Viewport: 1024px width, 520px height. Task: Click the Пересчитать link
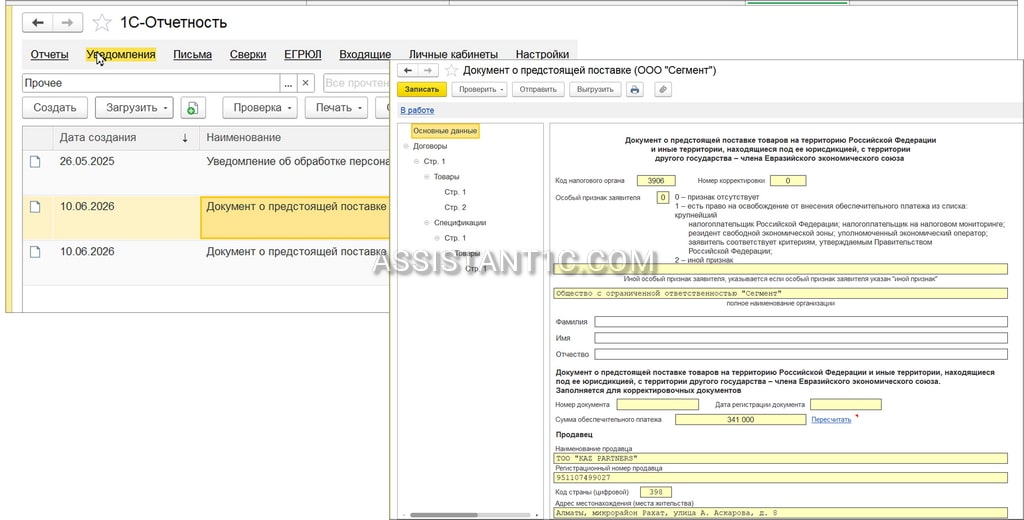pos(831,420)
